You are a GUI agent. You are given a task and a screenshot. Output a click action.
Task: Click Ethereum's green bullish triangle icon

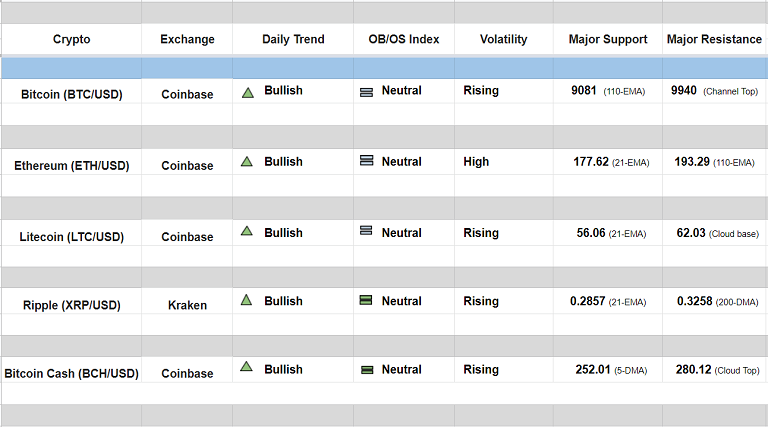(248, 161)
